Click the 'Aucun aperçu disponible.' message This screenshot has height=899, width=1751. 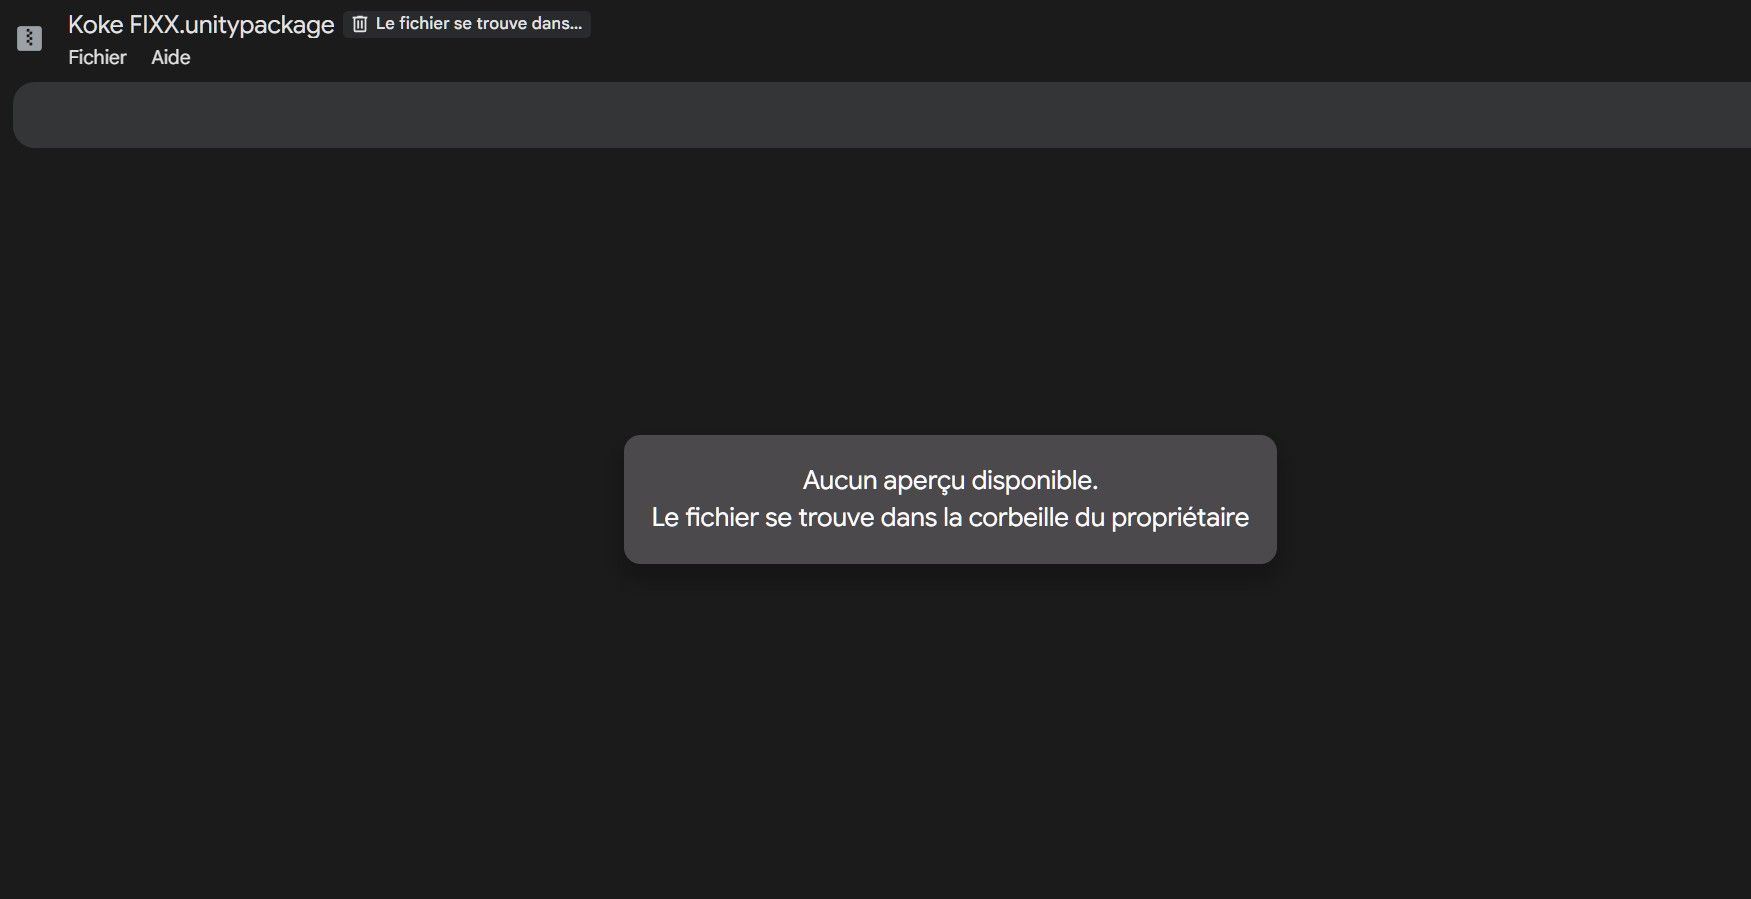click(950, 481)
